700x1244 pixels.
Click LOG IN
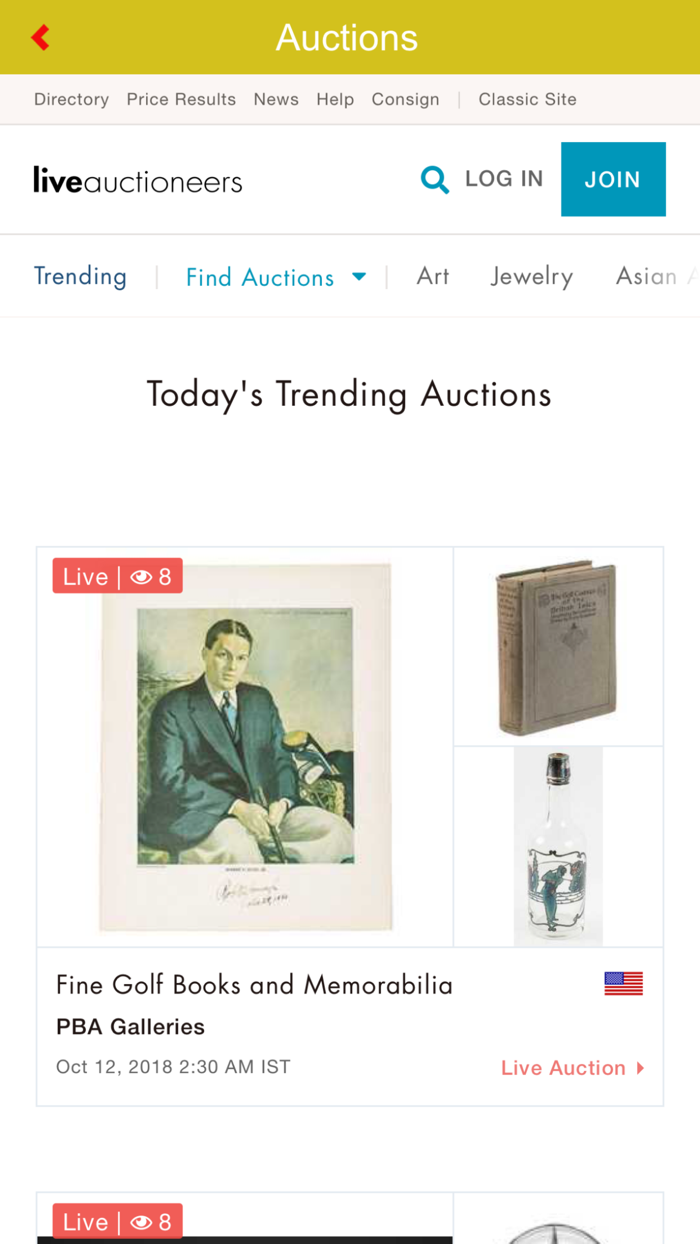coord(504,178)
